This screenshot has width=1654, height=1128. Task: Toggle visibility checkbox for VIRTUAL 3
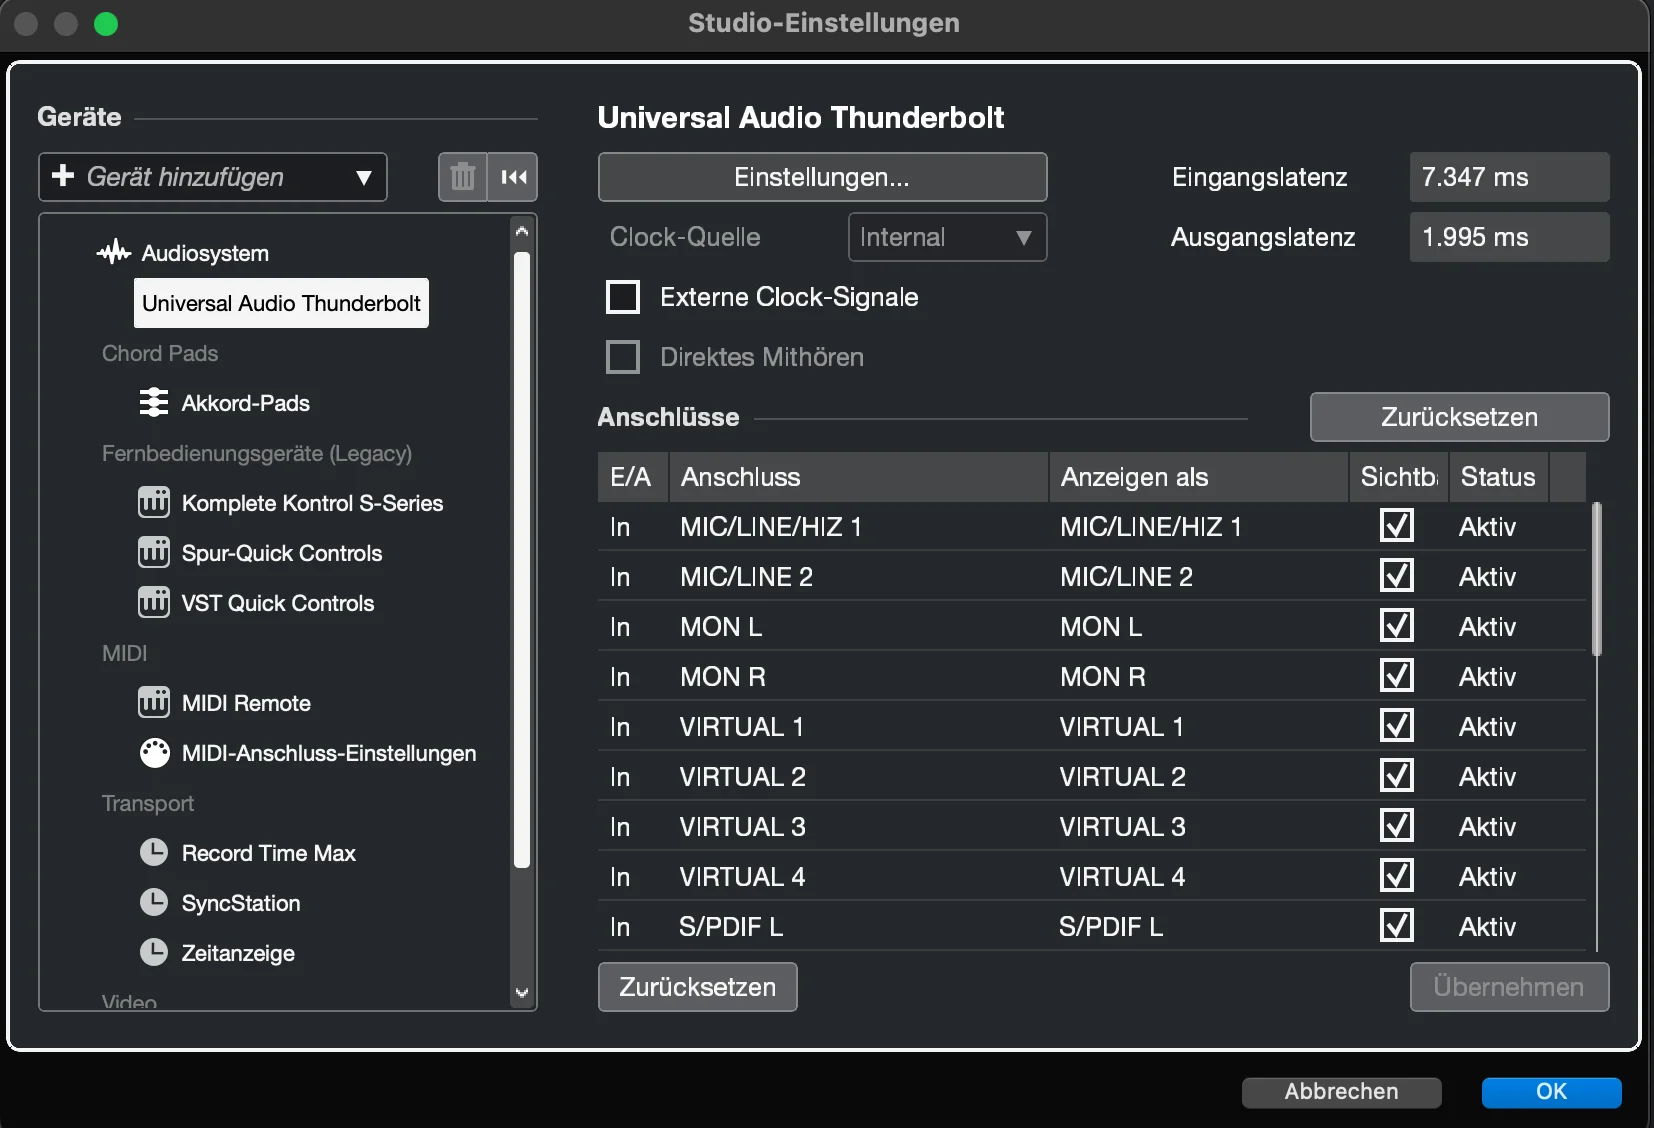pos(1396,826)
